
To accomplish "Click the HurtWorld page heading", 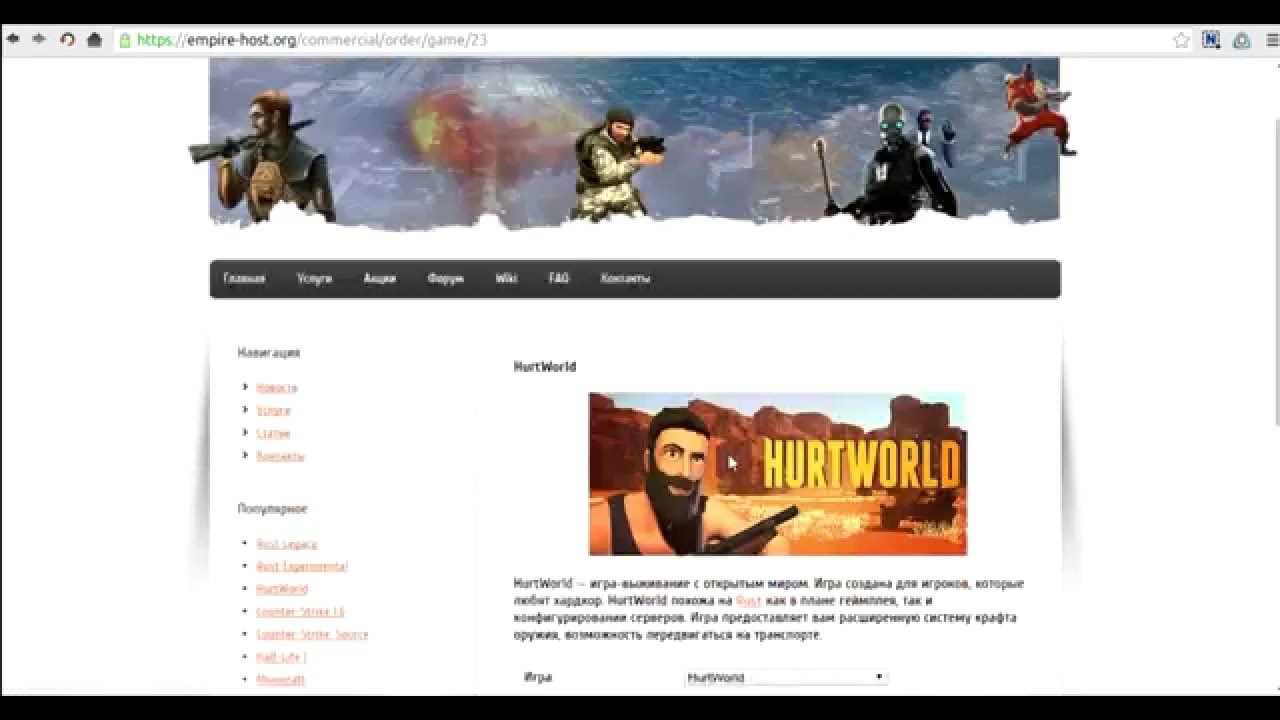I will (545, 367).
